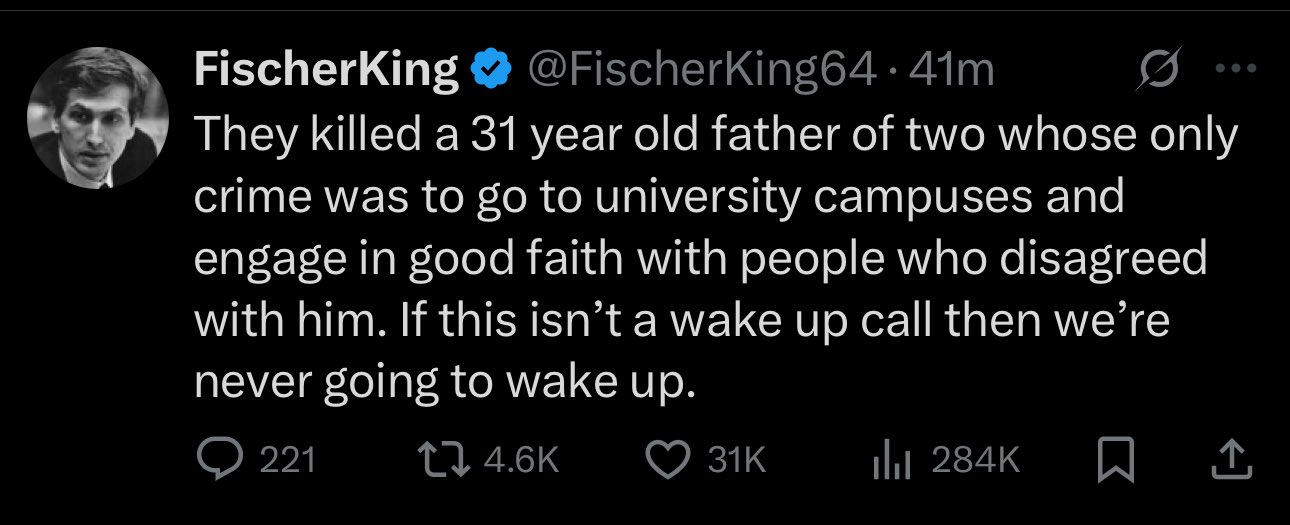Click the tweet line starting "They killed"
Image resolution: width=1290 pixels, height=525 pixels.
[715, 135]
